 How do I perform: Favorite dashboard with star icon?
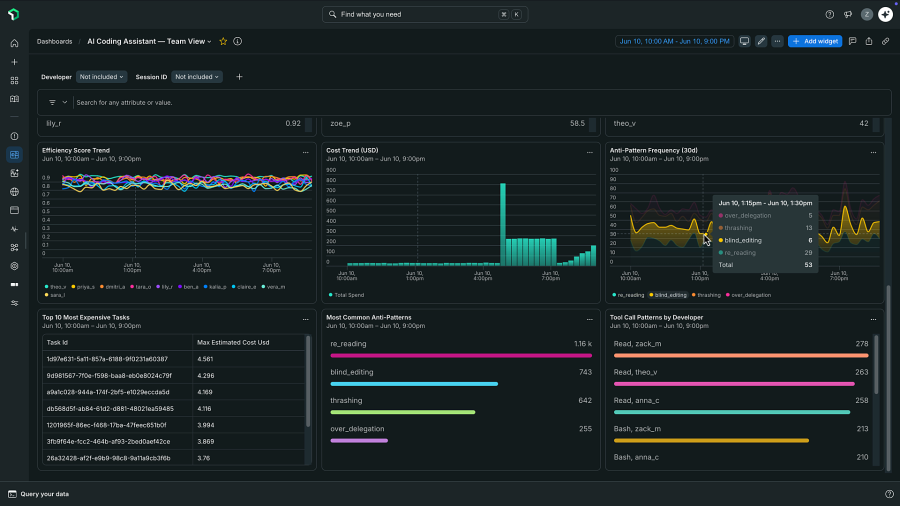coord(223,41)
